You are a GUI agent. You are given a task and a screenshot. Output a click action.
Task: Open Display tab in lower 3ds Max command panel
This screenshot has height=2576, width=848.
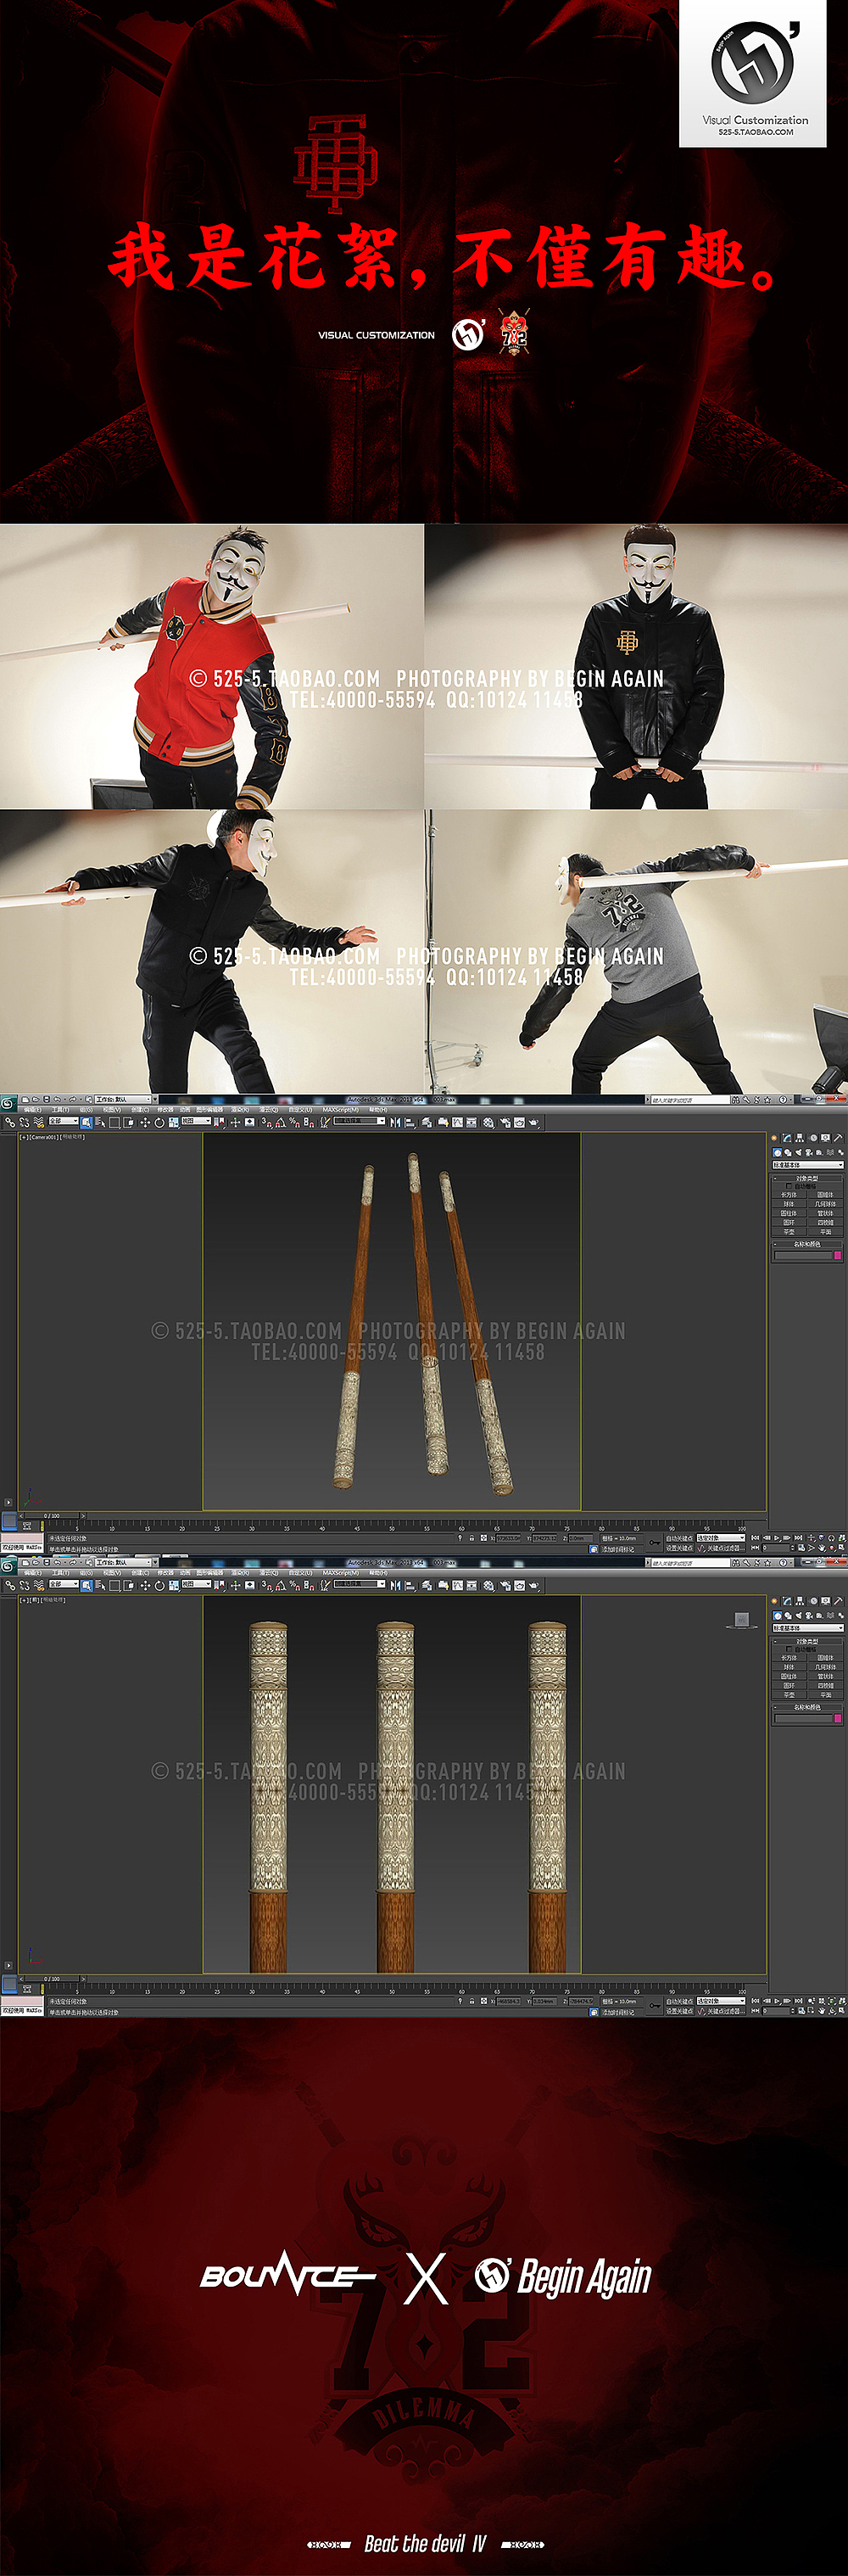(x=826, y=1601)
